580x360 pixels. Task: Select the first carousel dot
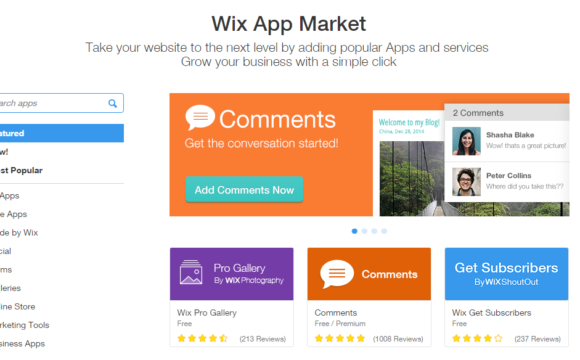pos(354,231)
